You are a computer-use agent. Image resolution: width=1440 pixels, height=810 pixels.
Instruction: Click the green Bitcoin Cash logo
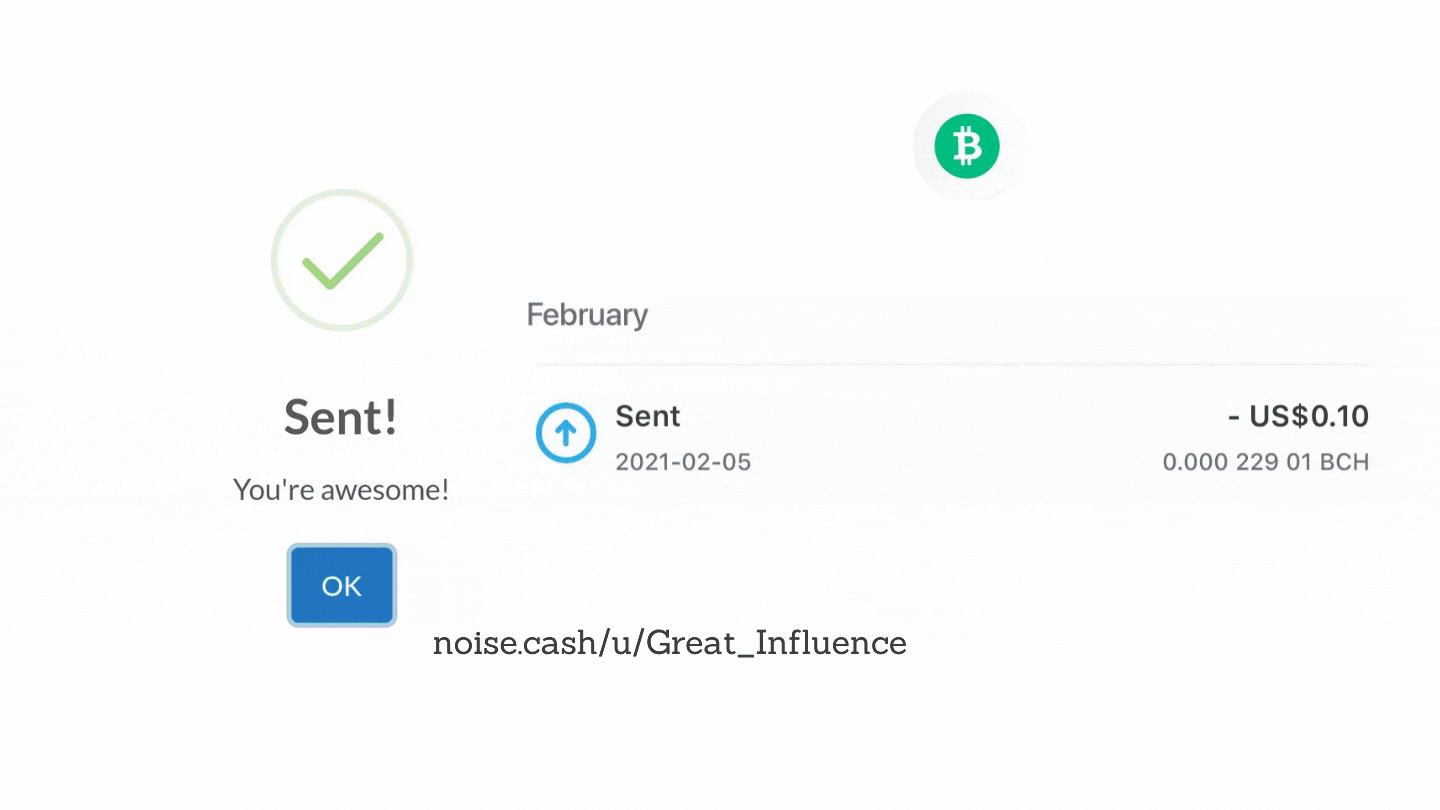pyautogui.click(x=966, y=146)
